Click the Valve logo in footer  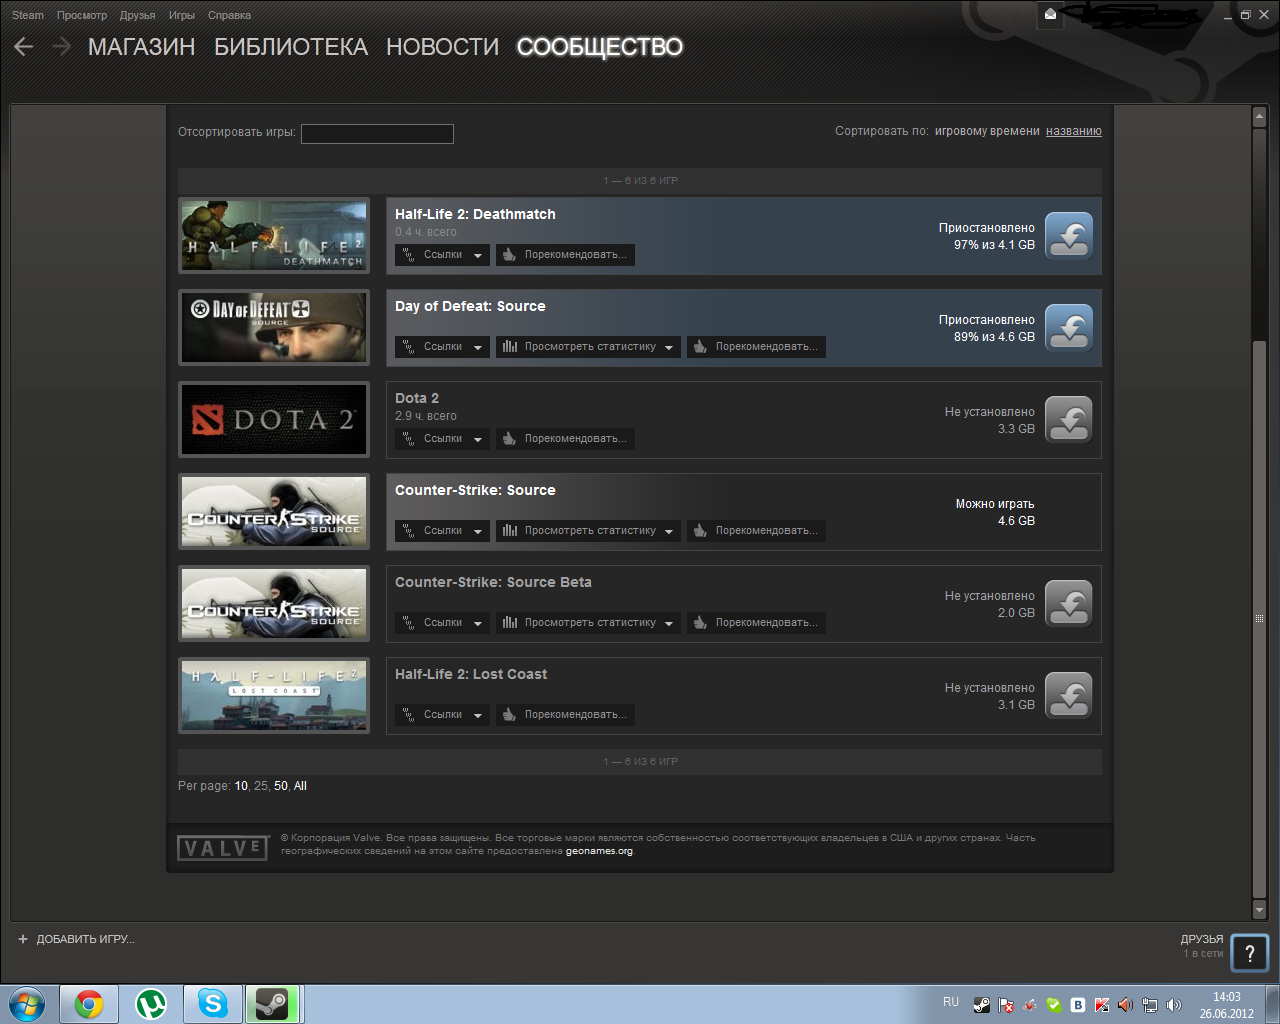click(x=223, y=848)
